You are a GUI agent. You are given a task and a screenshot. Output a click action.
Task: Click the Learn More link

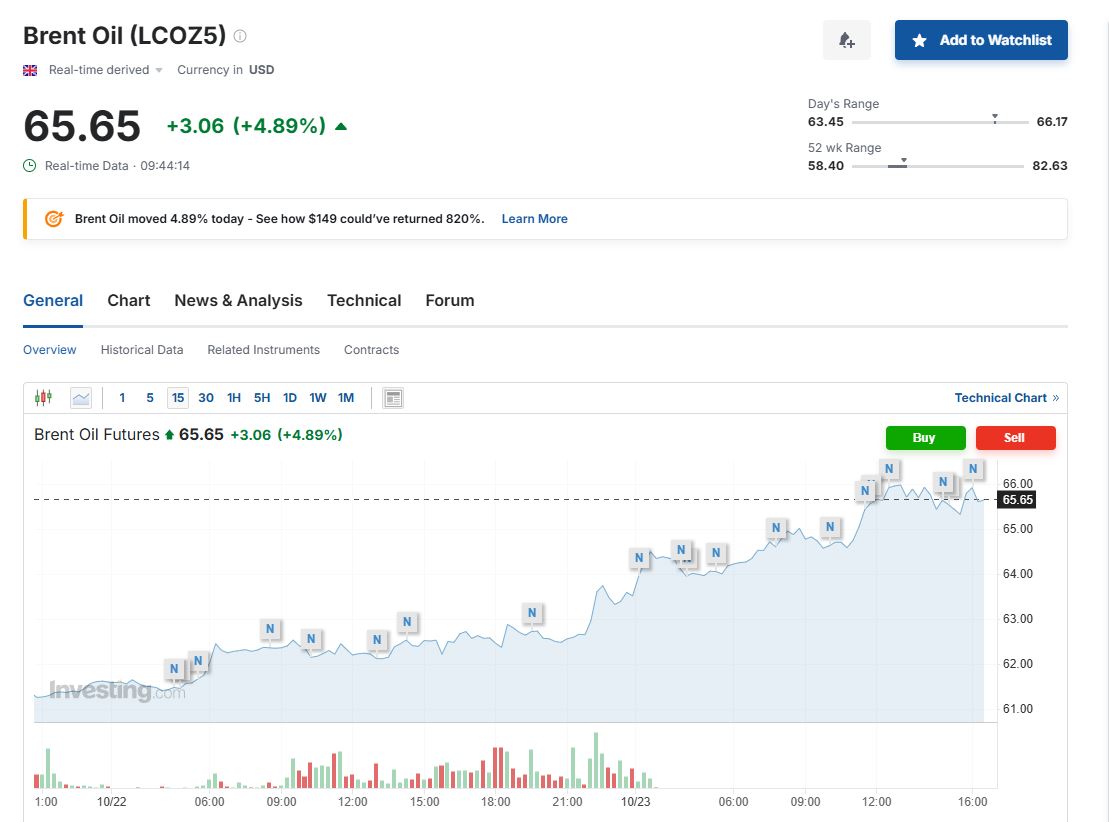[x=534, y=219]
